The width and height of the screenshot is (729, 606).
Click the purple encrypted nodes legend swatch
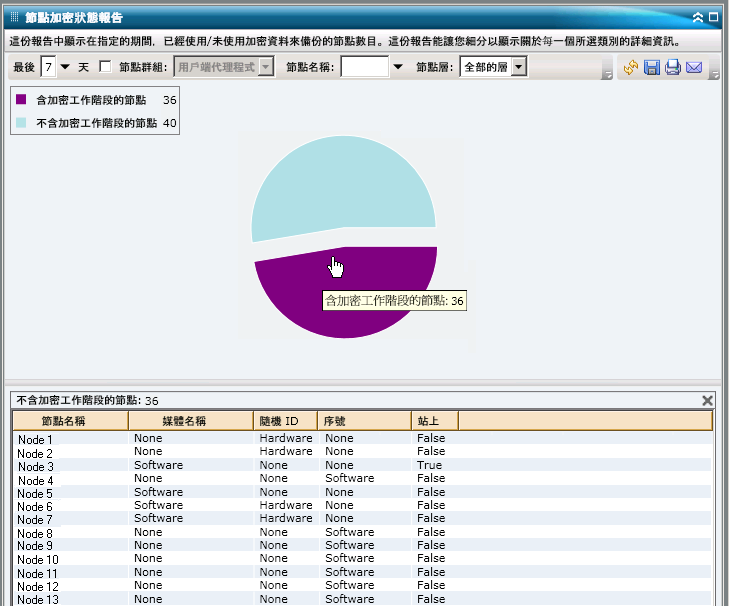pos(21,100)
